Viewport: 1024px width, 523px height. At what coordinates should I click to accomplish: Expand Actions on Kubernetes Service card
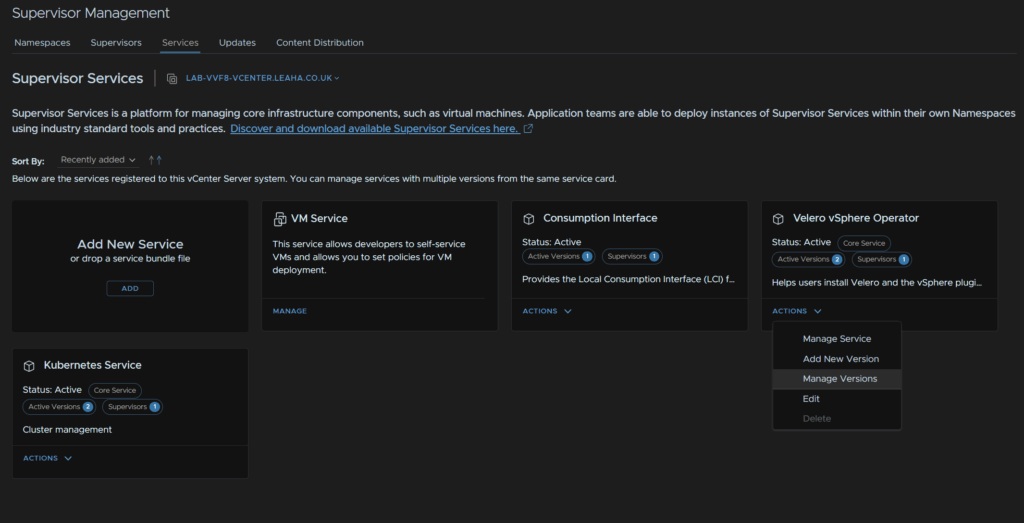[x=47, y=458]
